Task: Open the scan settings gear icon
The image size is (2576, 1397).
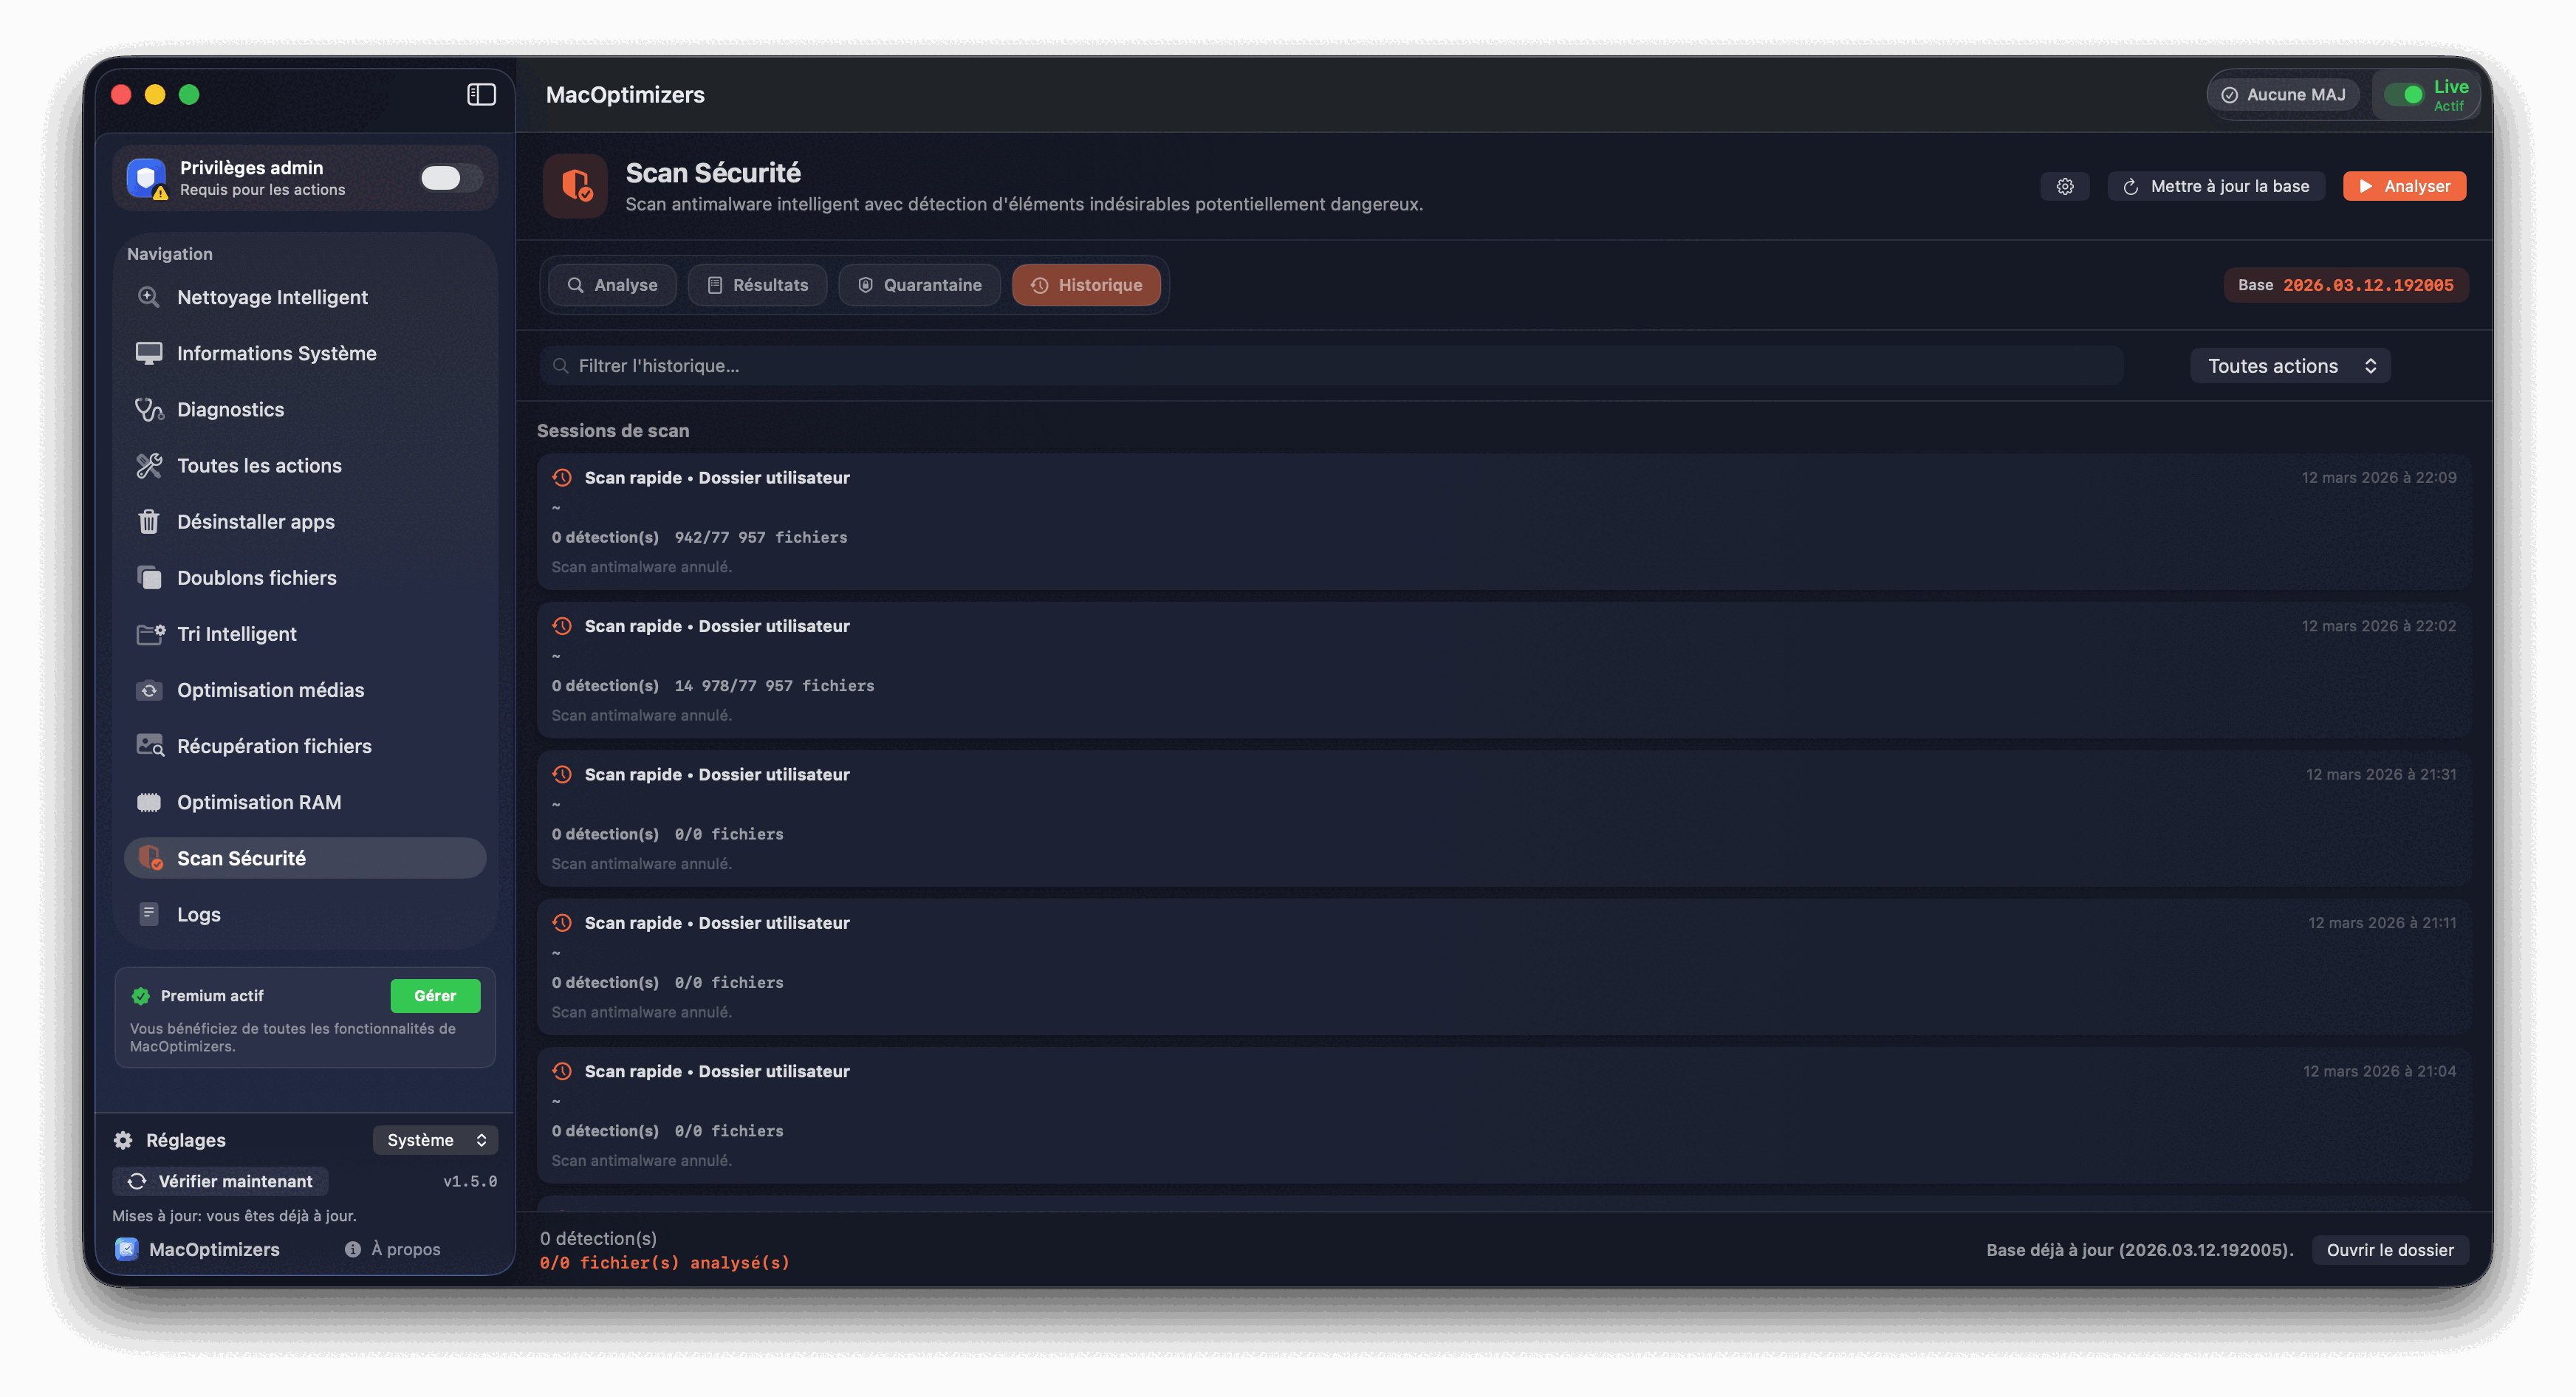Action: [2065, 186]
